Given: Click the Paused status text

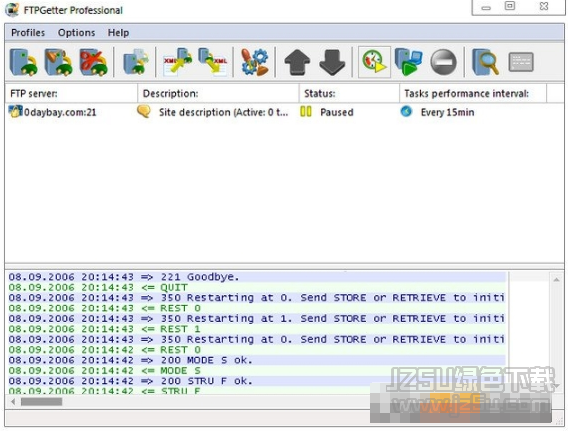Looking at the screenshot, I should tap(337, 112).
